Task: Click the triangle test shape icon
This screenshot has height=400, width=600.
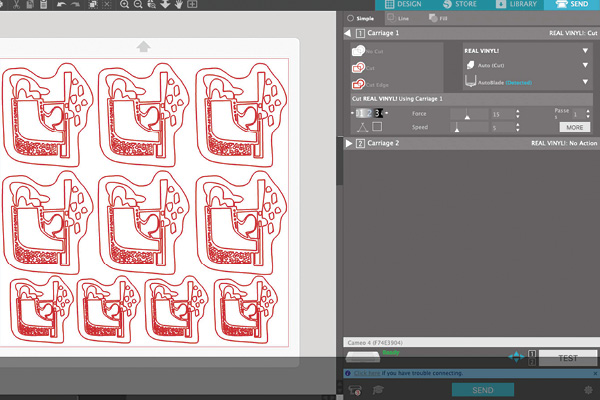Action: tap(362, 127)
